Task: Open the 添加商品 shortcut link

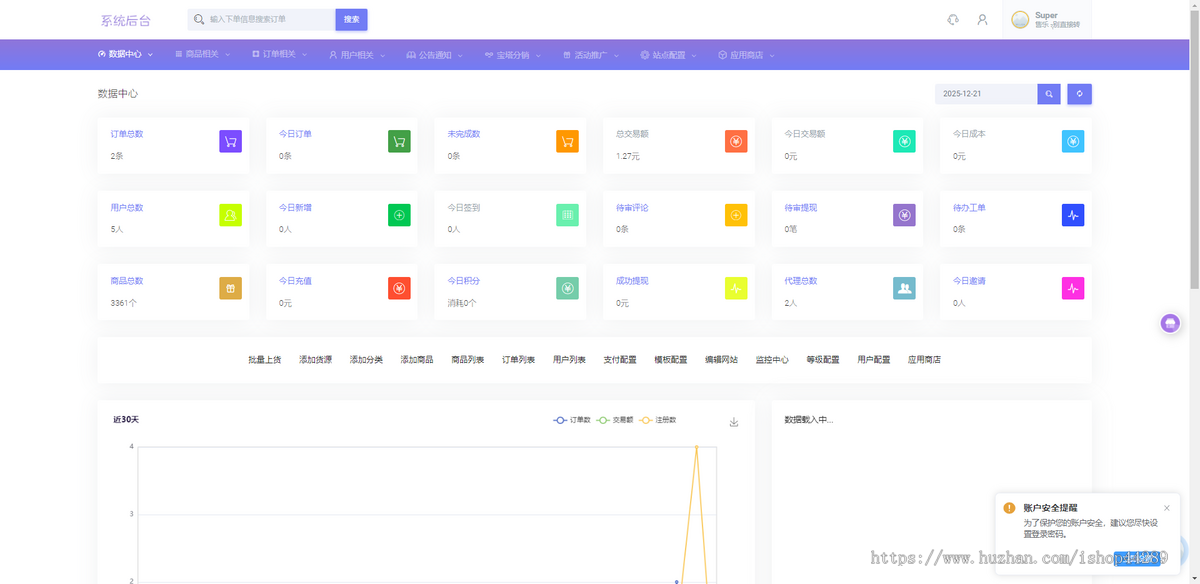Action: (417, 359)
